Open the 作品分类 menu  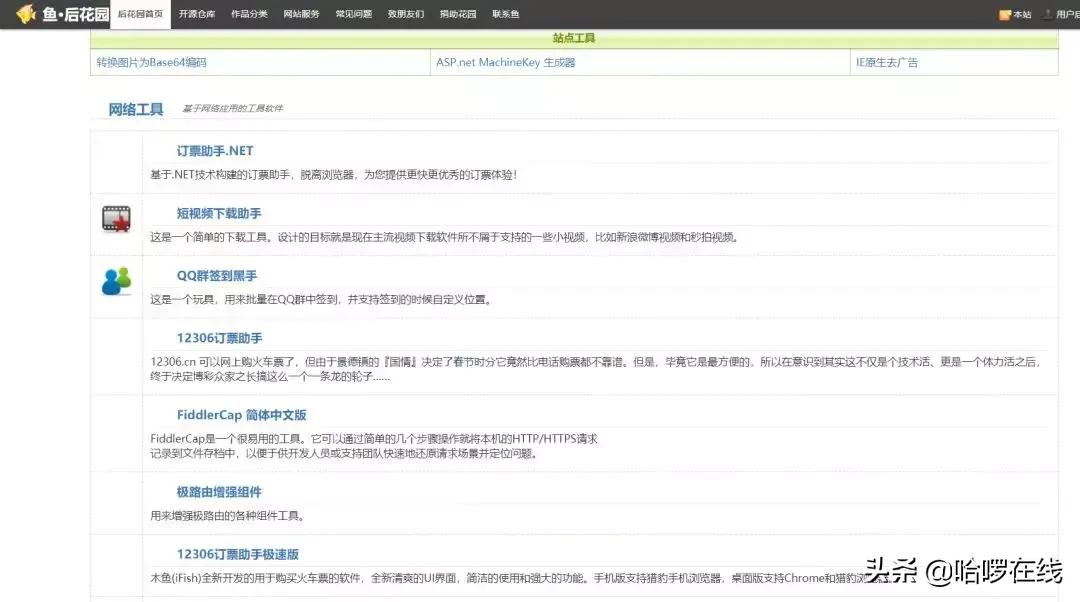coord(248,14)
